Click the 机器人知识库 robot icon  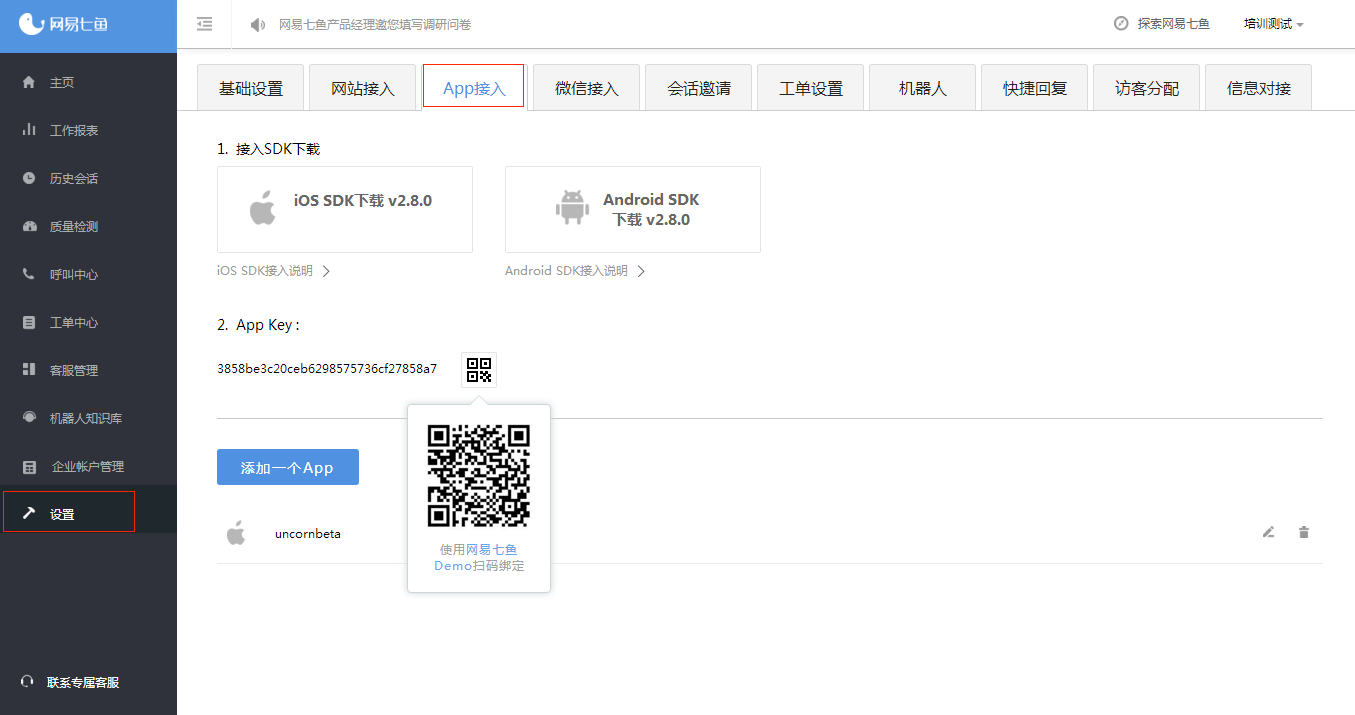[x=29, y=418]
